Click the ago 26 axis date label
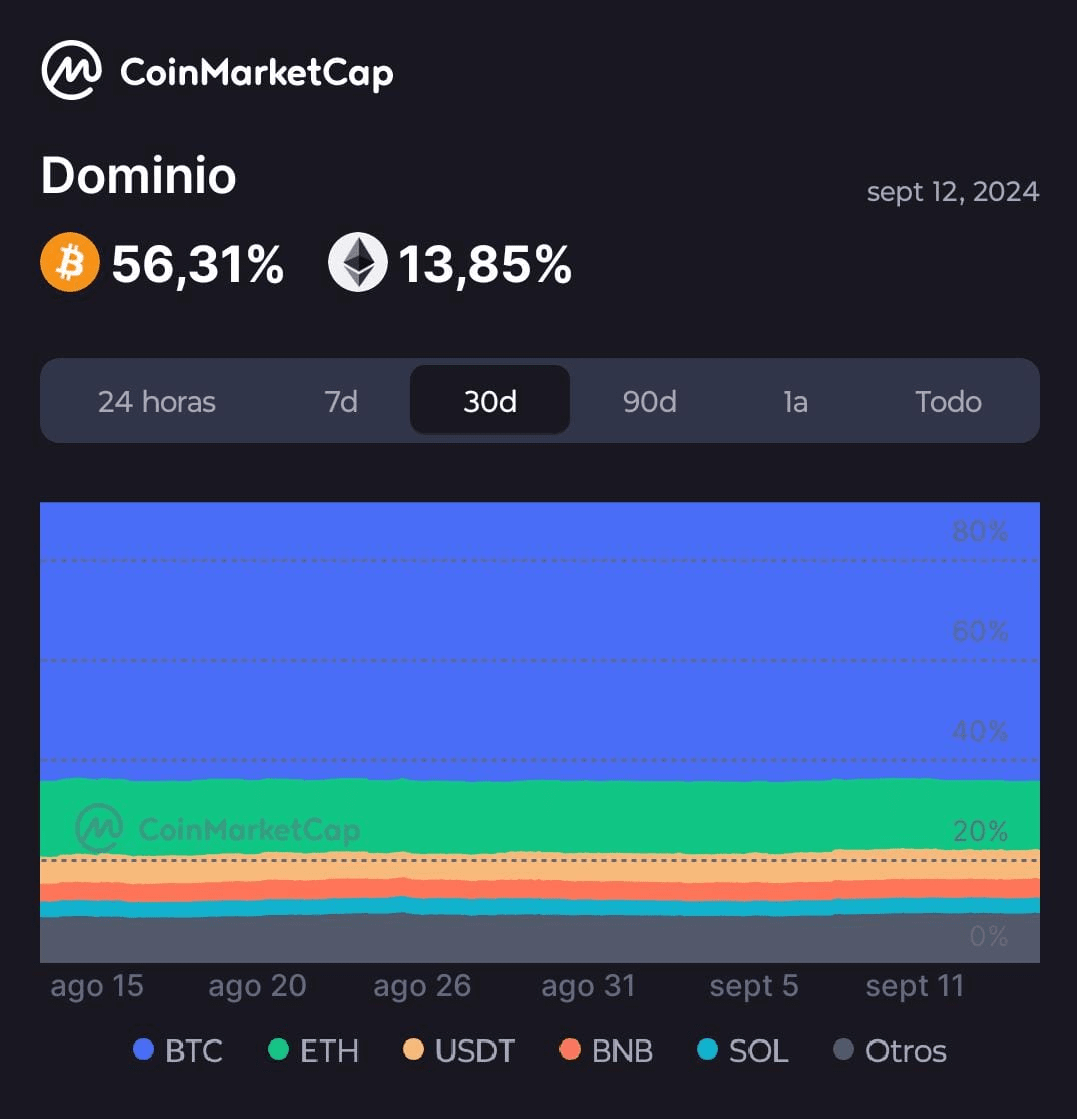 click(422, 987)
